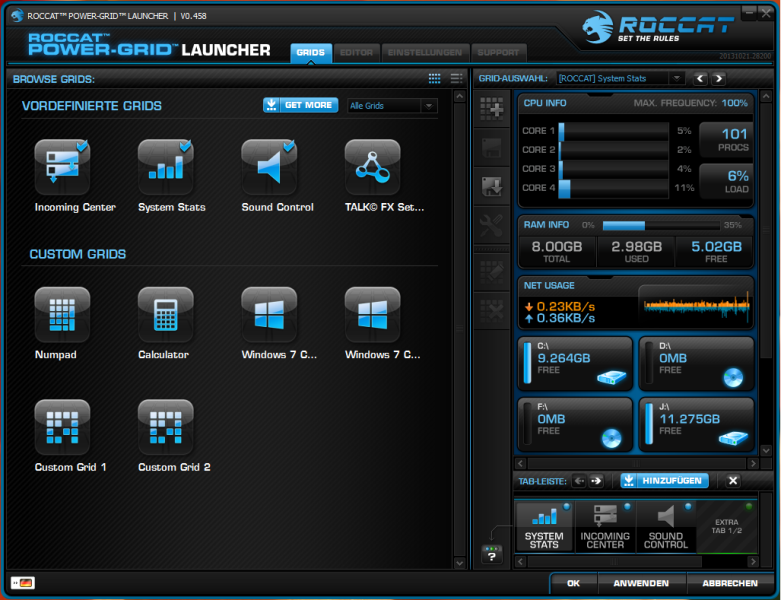Open the Calculator custom grid
The height and width of the screenshot is (600, 781).
click(x=165, y=315)
